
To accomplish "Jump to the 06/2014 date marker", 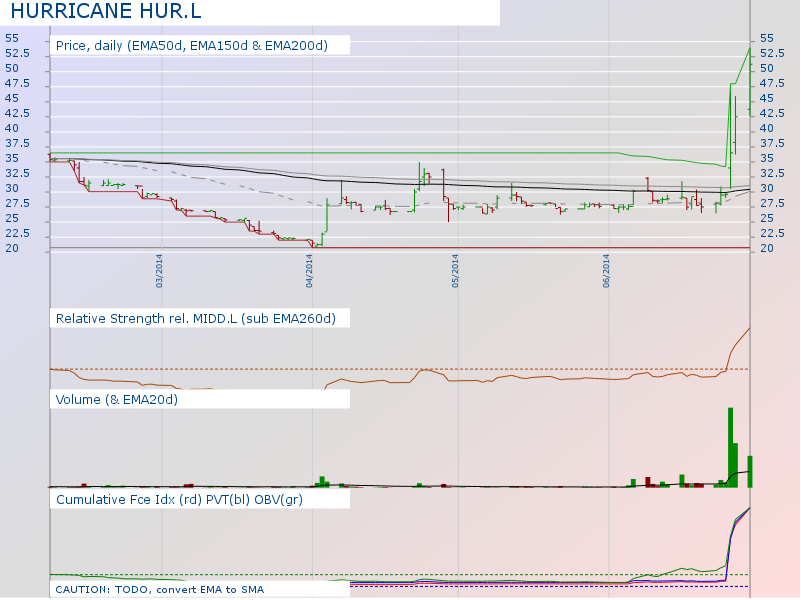I will (606, 272).
